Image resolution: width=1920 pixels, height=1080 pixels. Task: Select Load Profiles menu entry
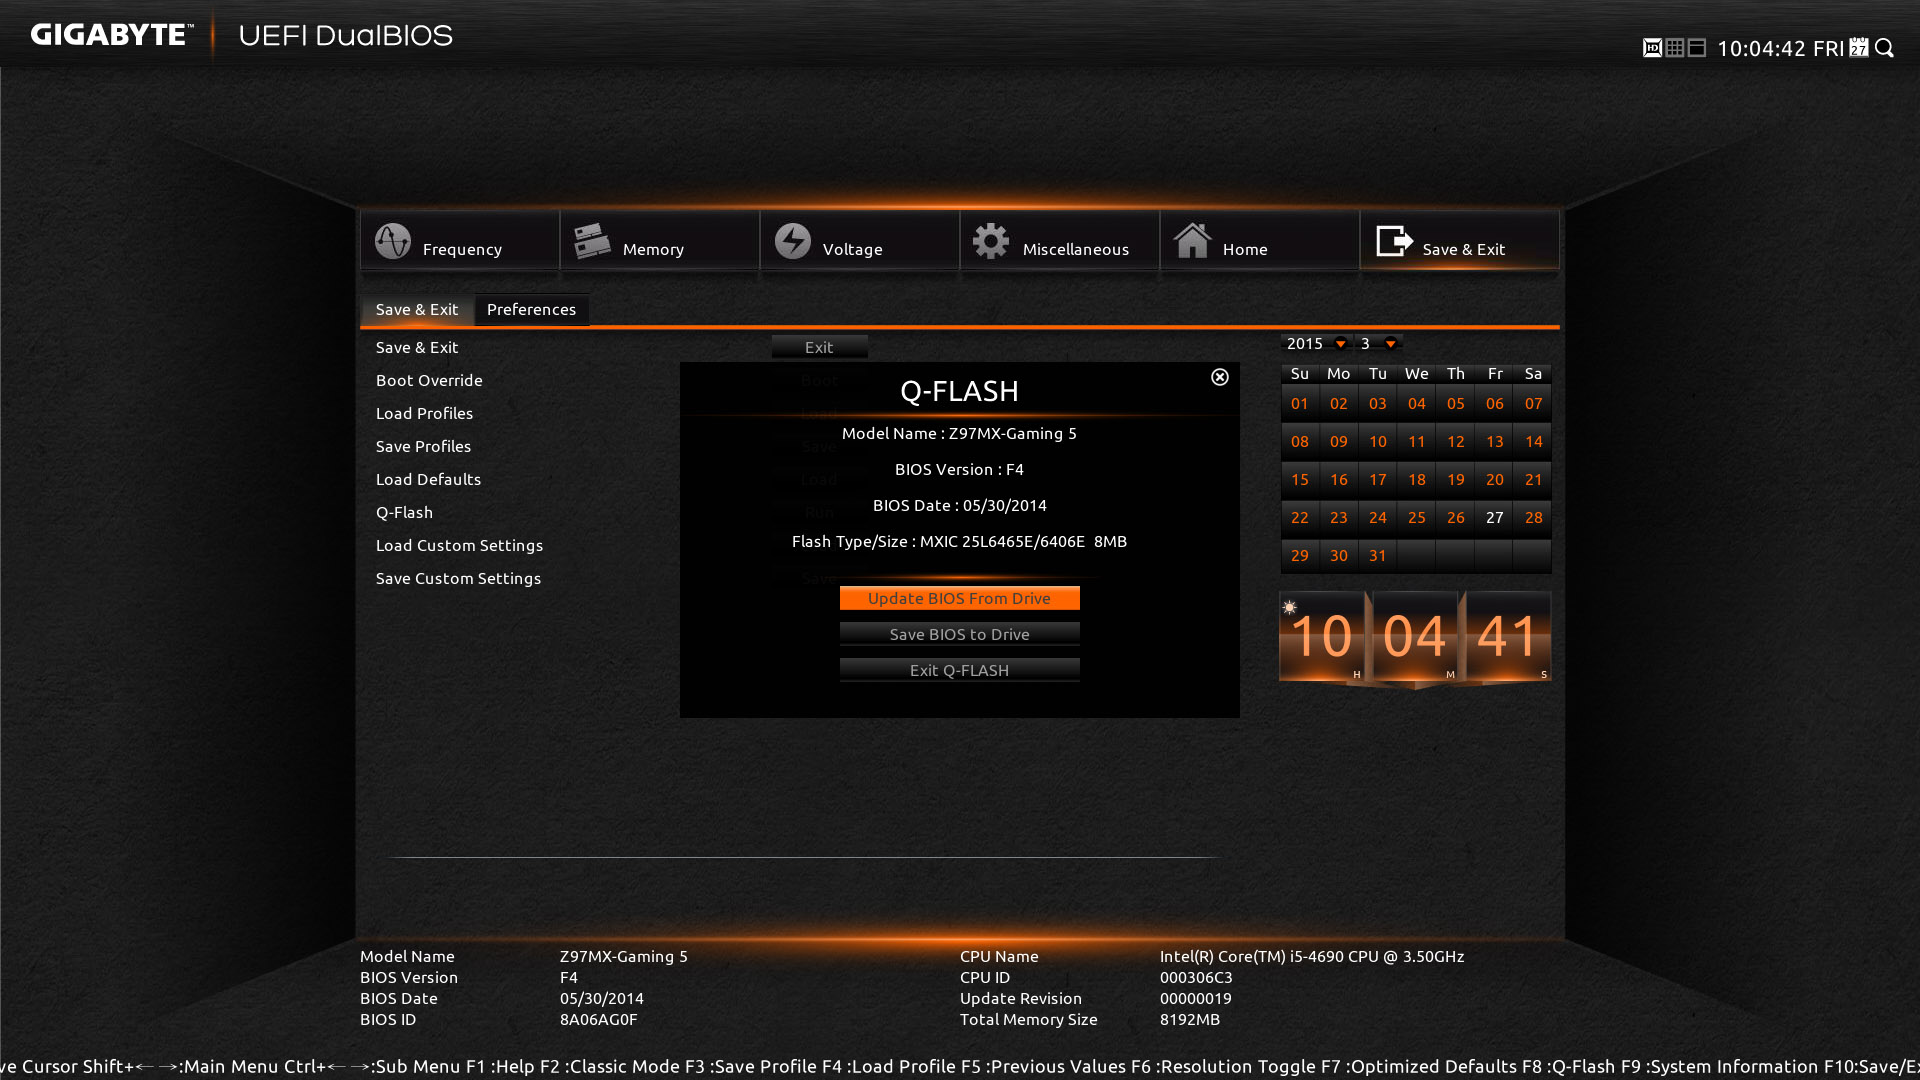pos(424,413)
